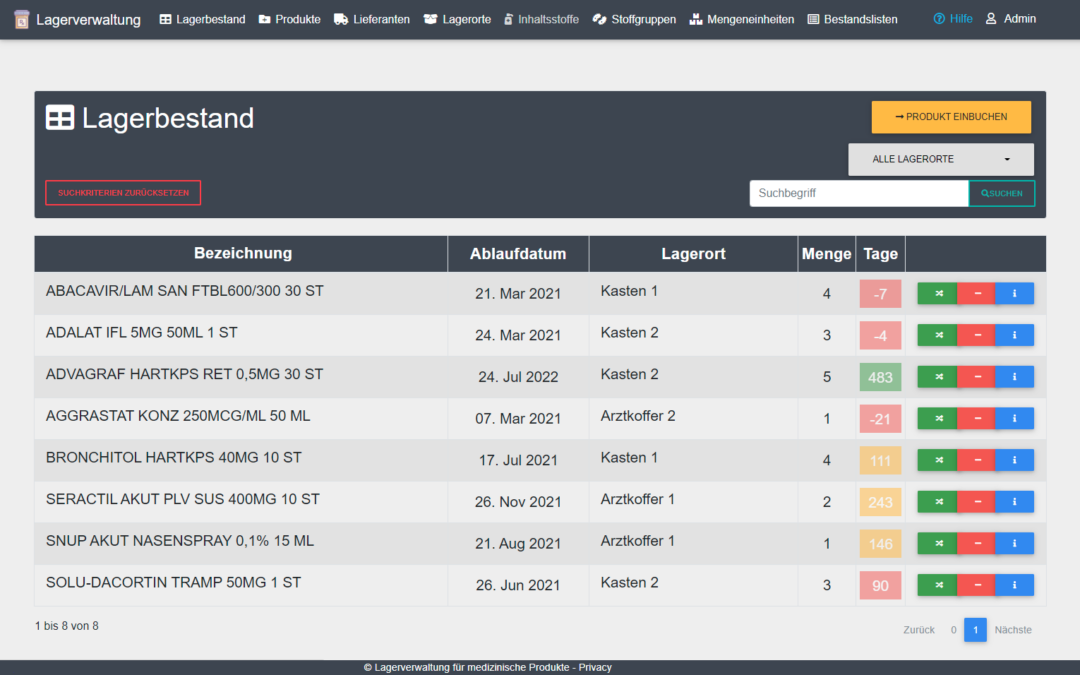The width and height of the screenshot is (1080, 675).
Task: Click the Suchbegriff search field
Action: click(859, 194)
